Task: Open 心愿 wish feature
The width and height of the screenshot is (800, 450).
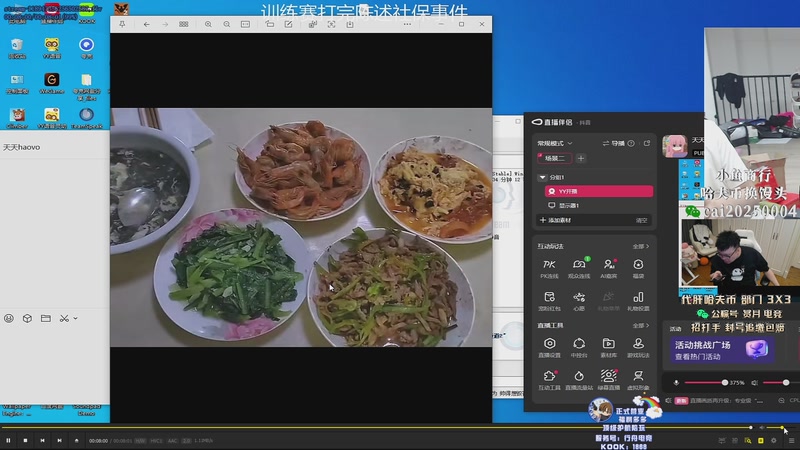Action: click(x=579, y=301)
